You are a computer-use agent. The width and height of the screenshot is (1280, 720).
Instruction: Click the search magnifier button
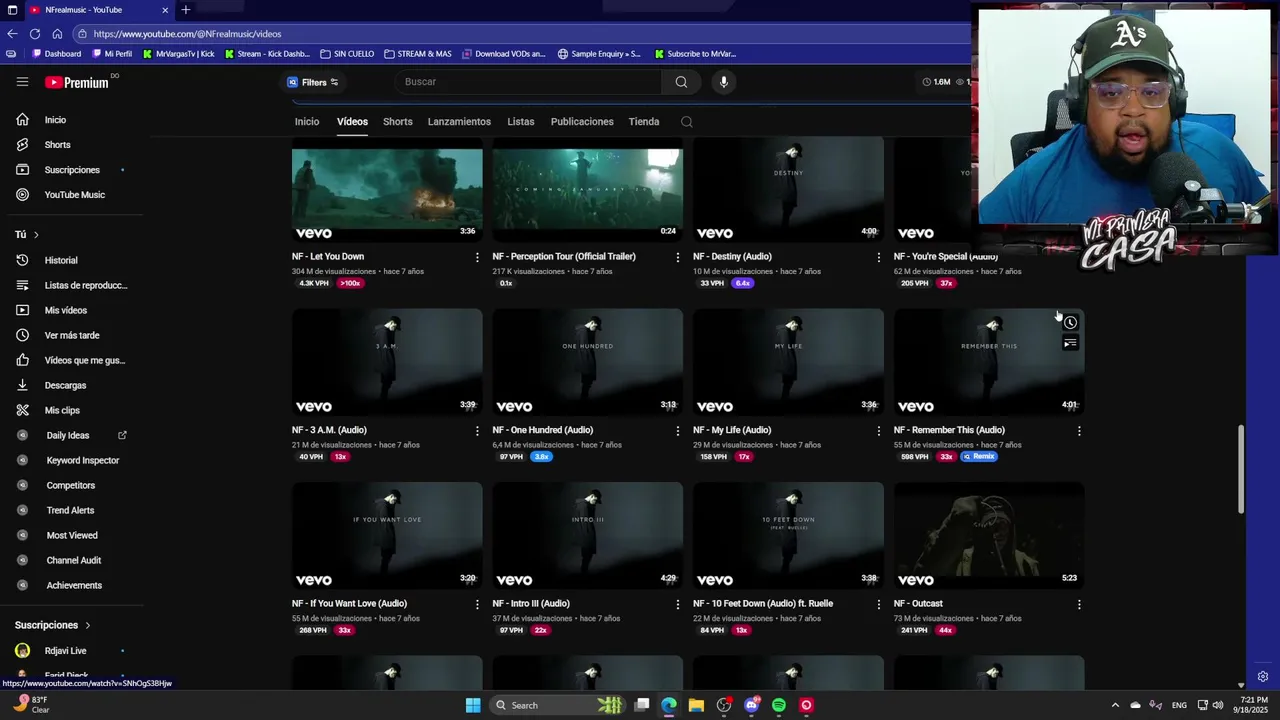[681, 82]
